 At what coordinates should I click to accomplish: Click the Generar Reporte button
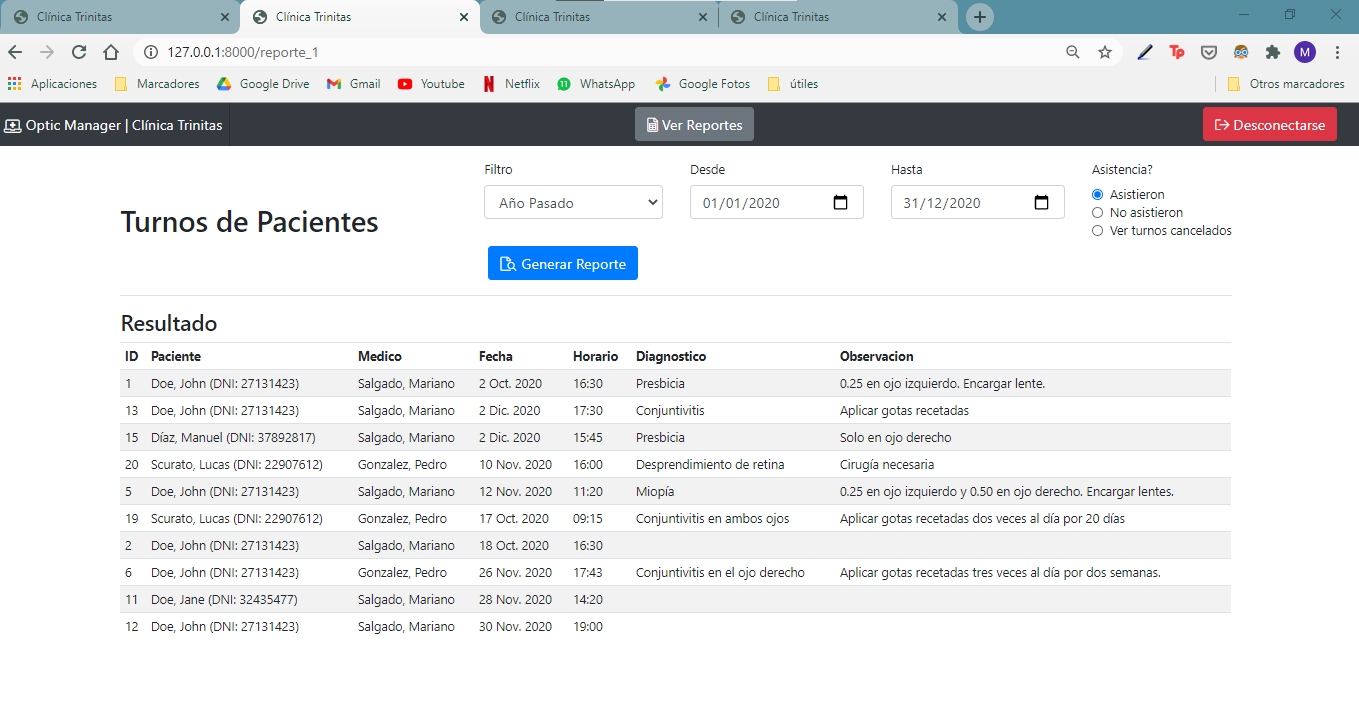563,264
